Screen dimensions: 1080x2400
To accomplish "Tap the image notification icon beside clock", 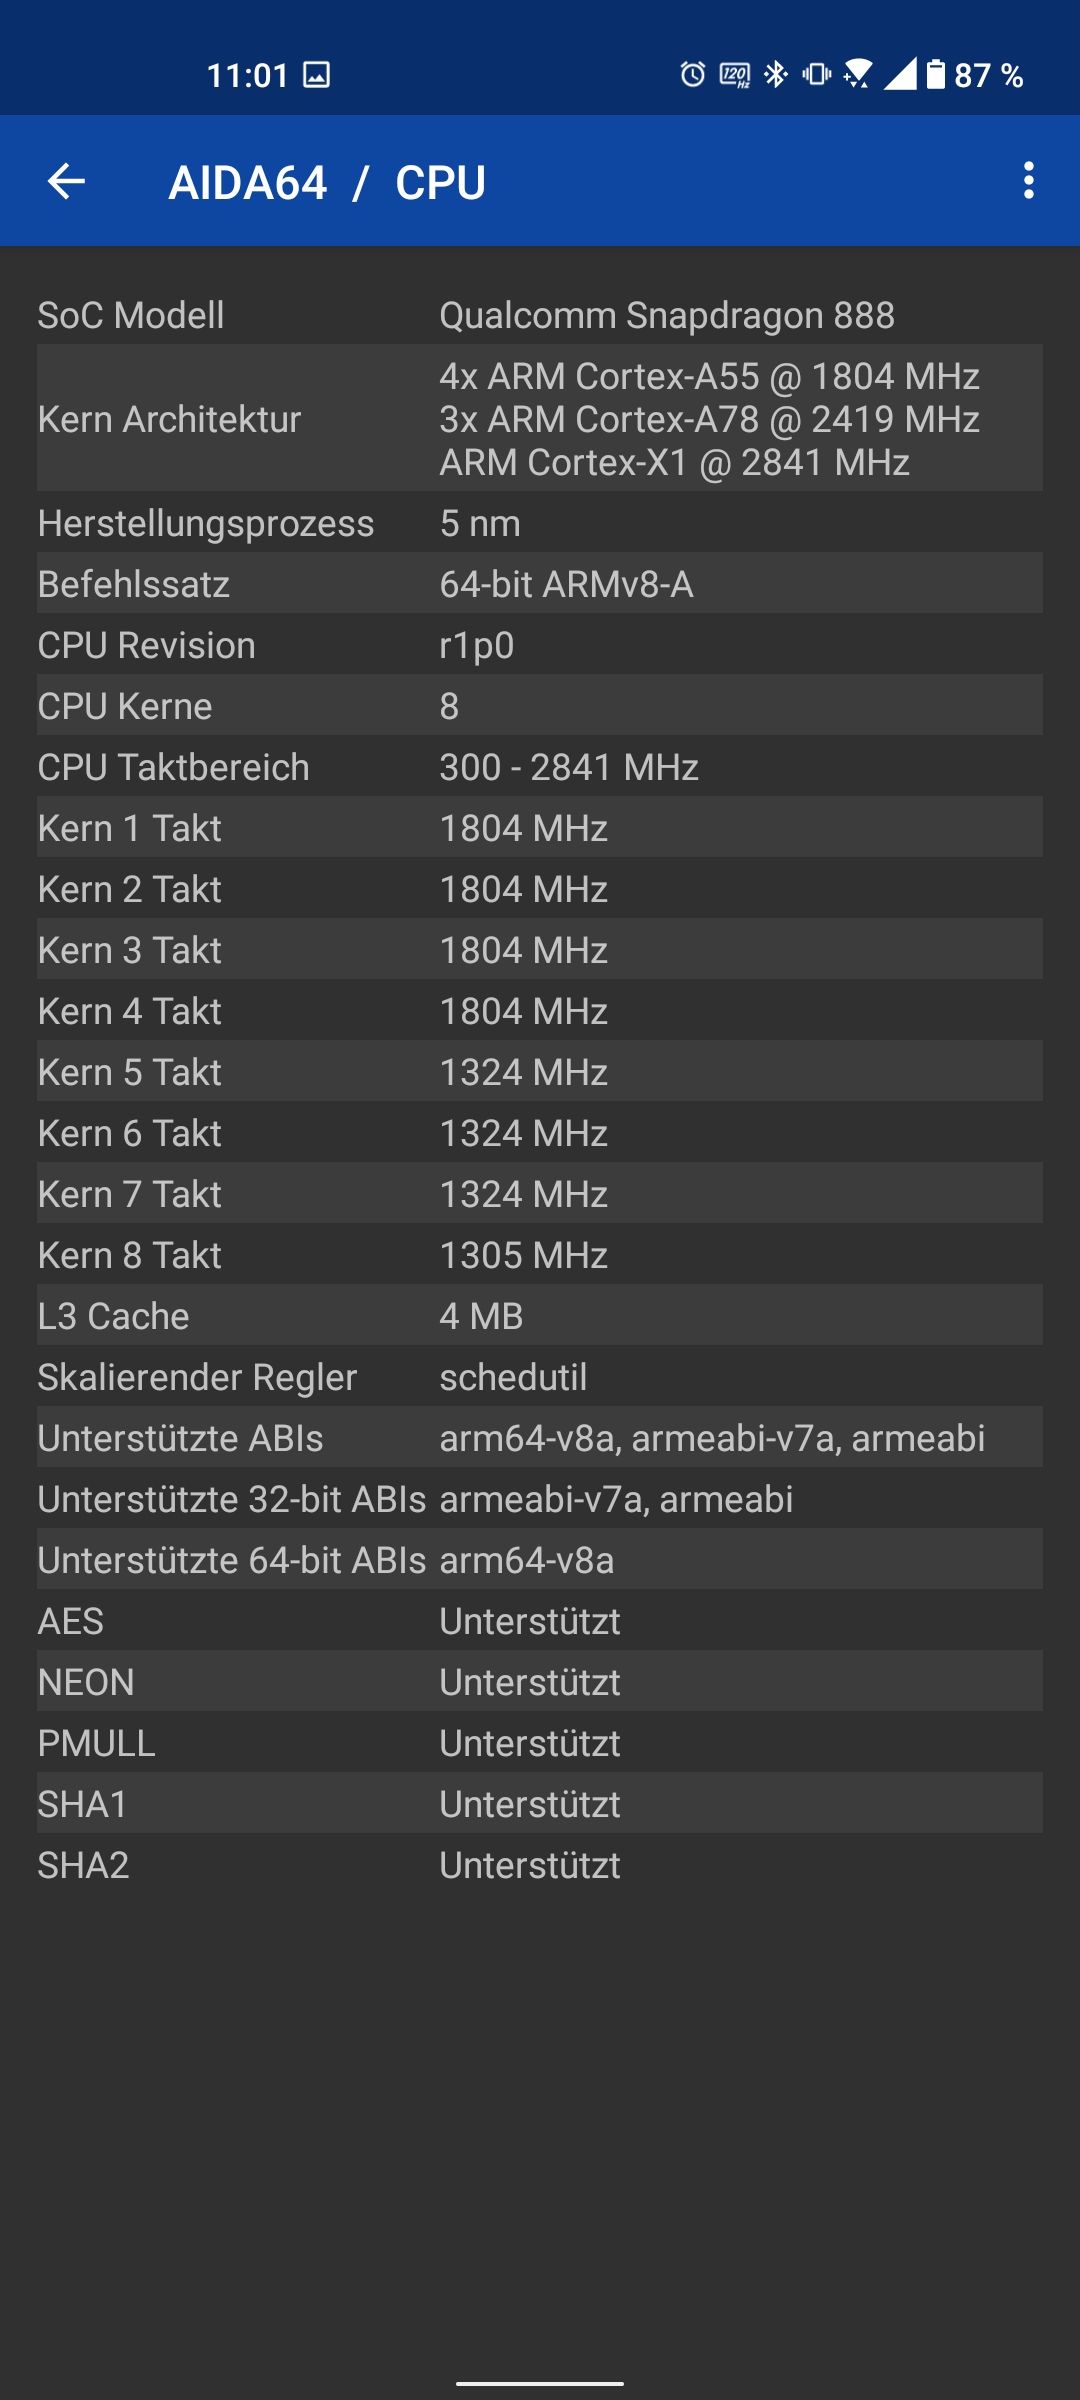I will [x=317, y=75].
